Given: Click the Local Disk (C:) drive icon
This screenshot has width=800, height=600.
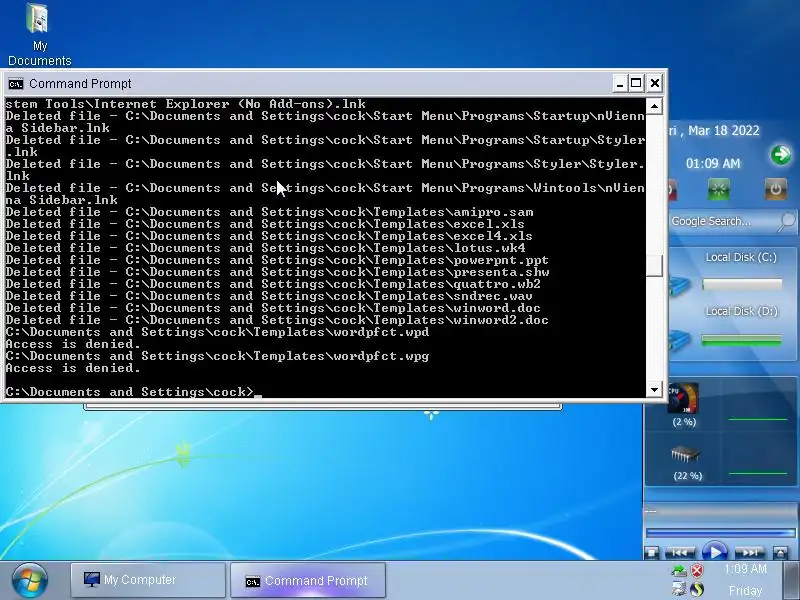Looking at the screenshot, I should 681,284.
